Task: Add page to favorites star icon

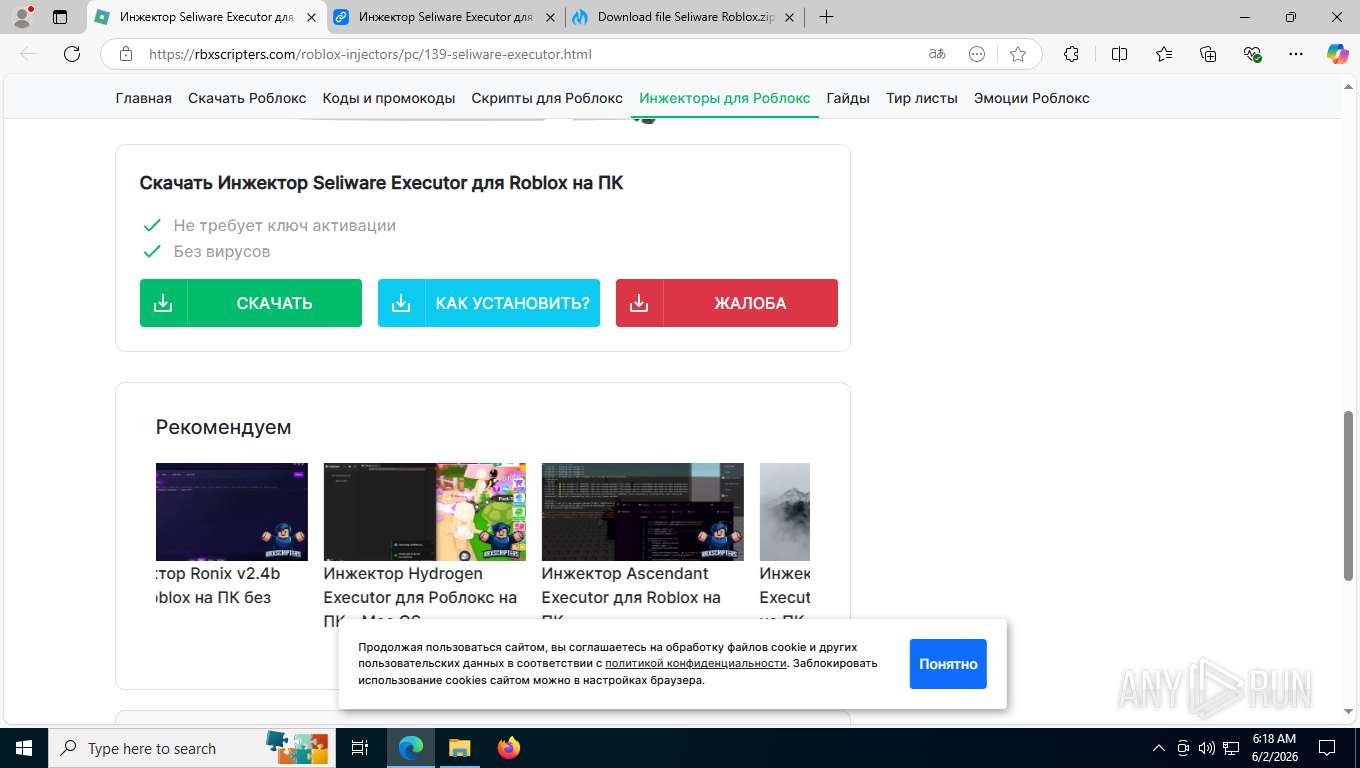Action: point(1018,54)
